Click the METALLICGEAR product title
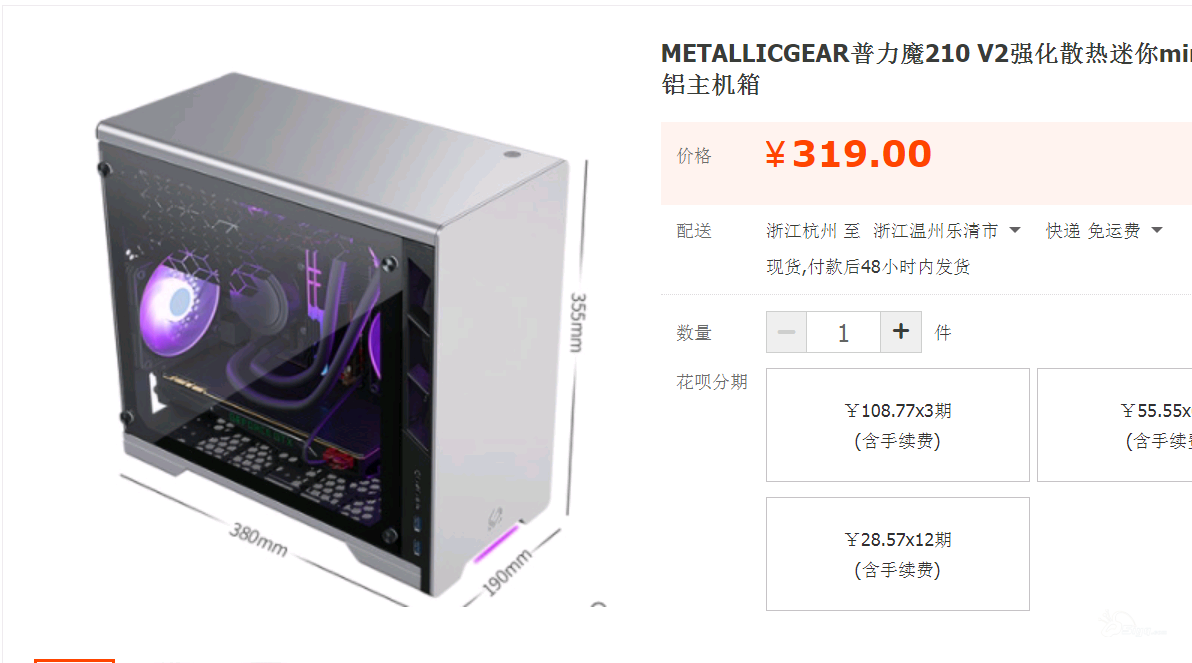Image resolution: width=1192 pixels, height=663 pixels. point(926,68)
